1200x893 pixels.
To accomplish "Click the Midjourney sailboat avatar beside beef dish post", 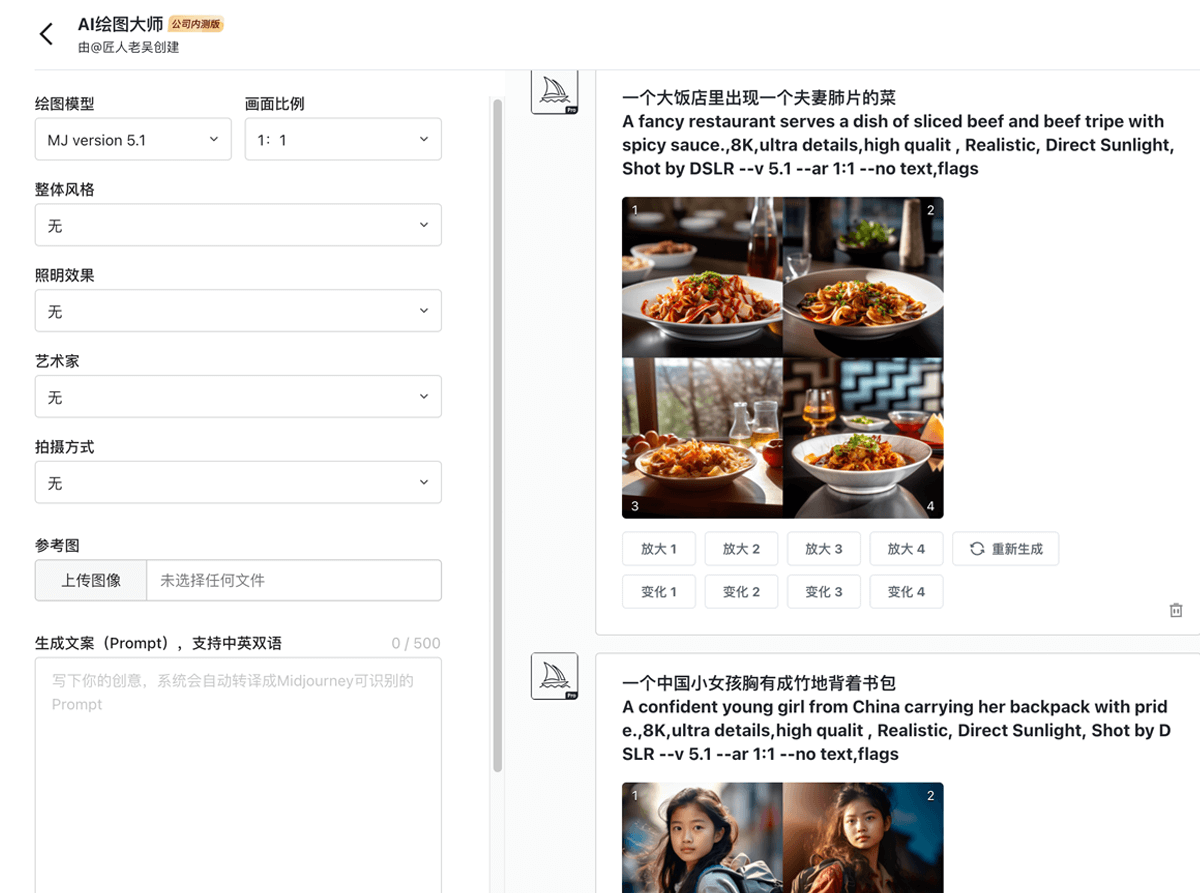I will pos(555,91).
